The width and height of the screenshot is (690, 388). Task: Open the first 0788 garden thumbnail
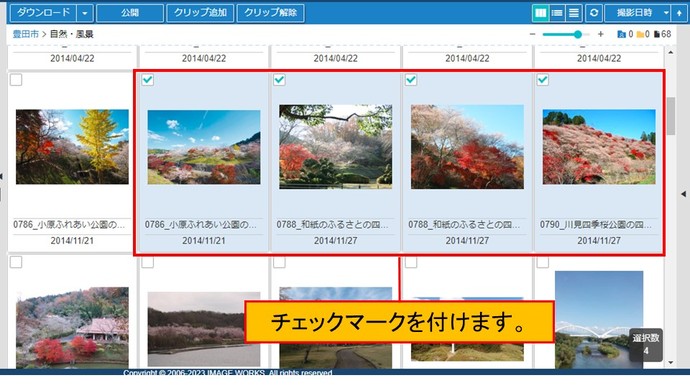pos(335,147)
